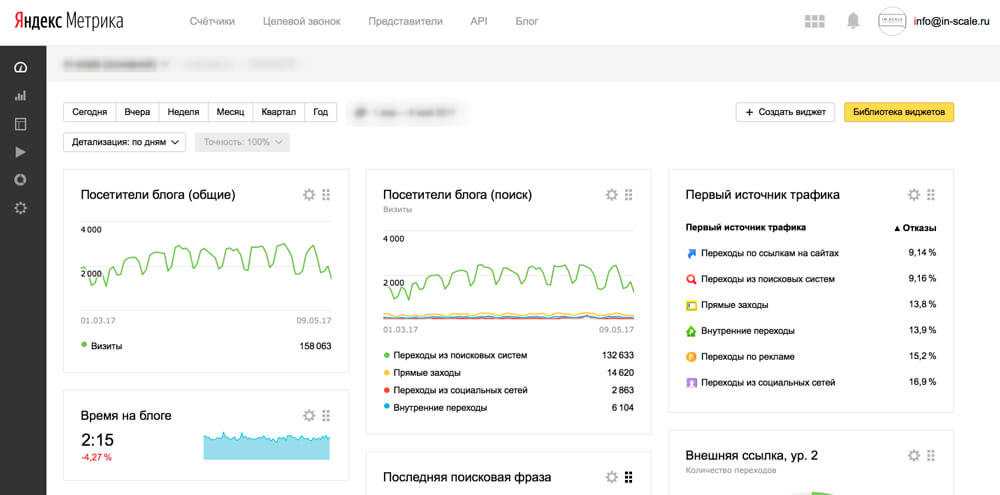1000x495 pixels.
Task: Open the Yandex services grid icon
Action: [x=814, y=21]
